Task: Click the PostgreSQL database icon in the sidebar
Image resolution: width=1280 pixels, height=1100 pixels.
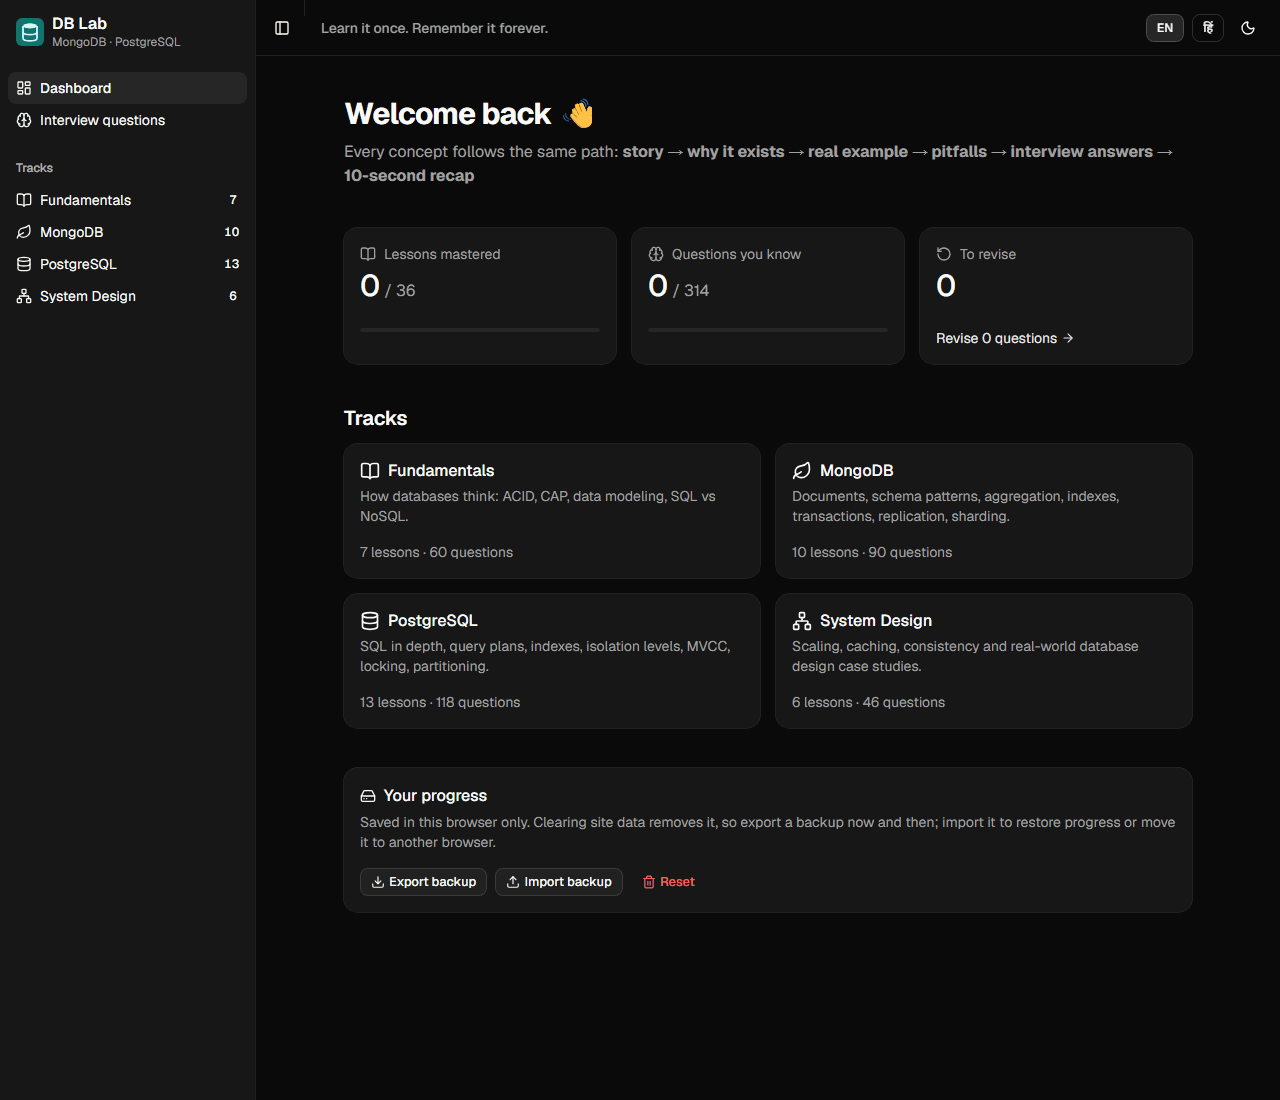Action: coord(24,264)
